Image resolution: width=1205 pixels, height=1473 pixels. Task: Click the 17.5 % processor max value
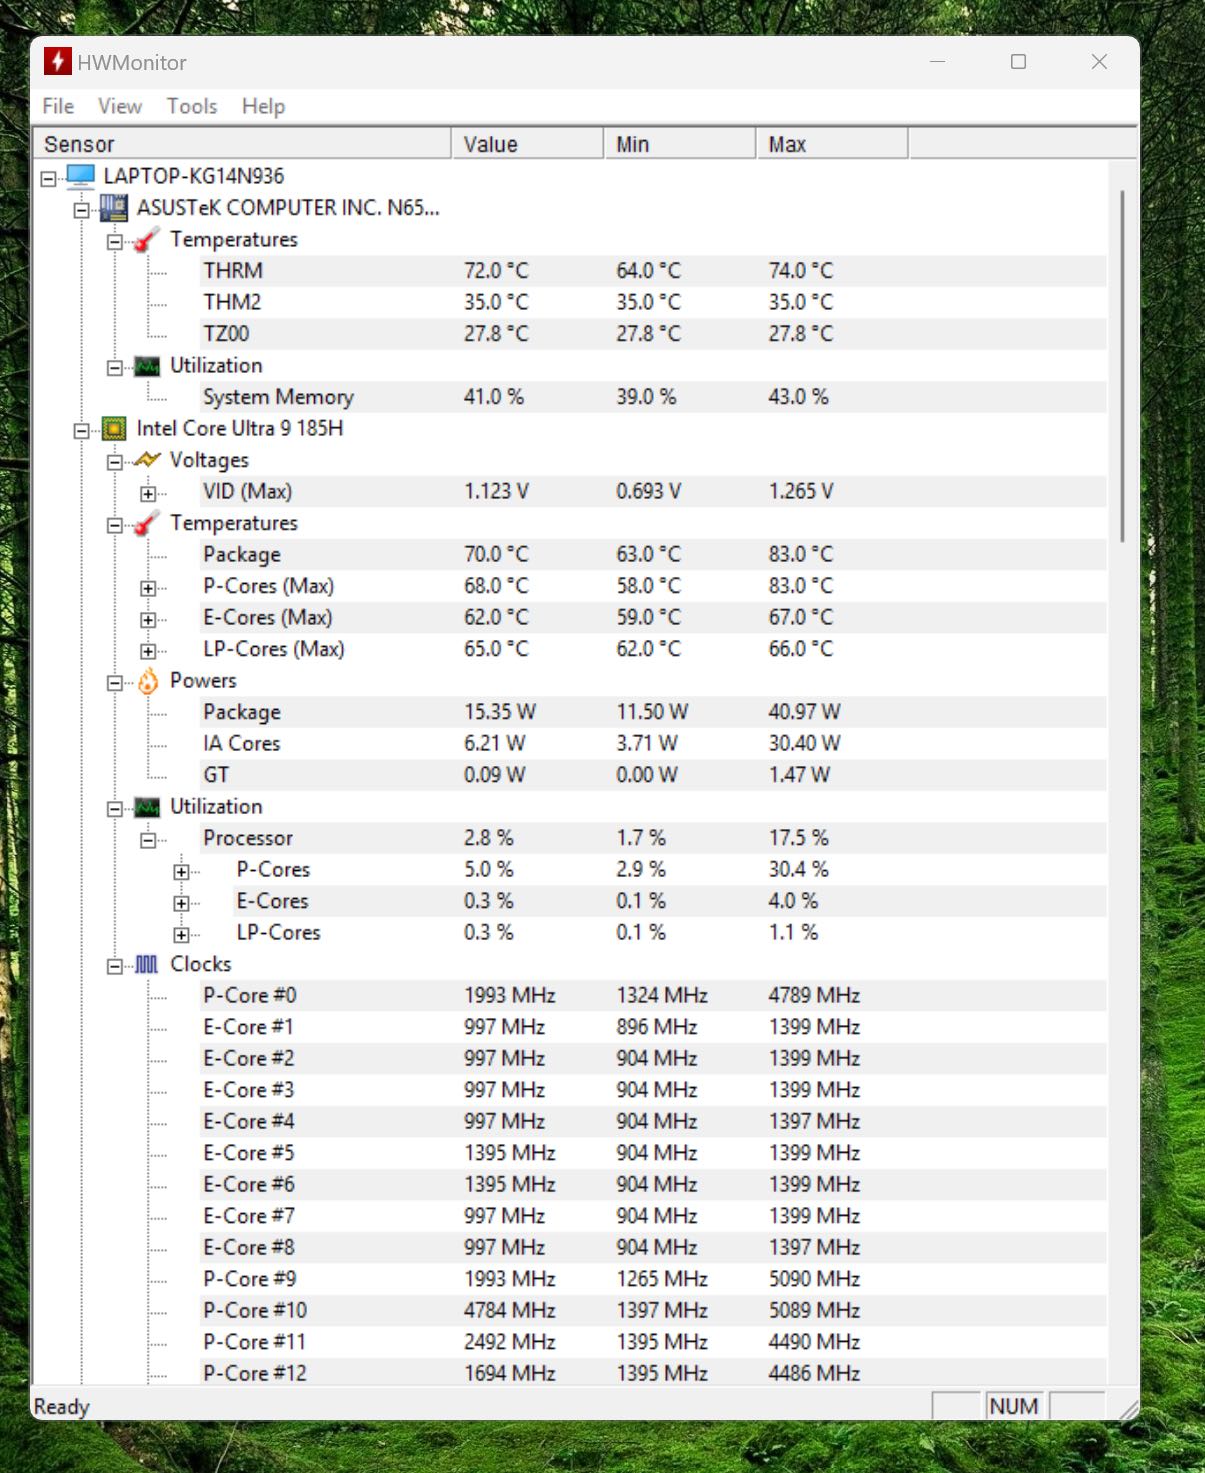point(799,838)
